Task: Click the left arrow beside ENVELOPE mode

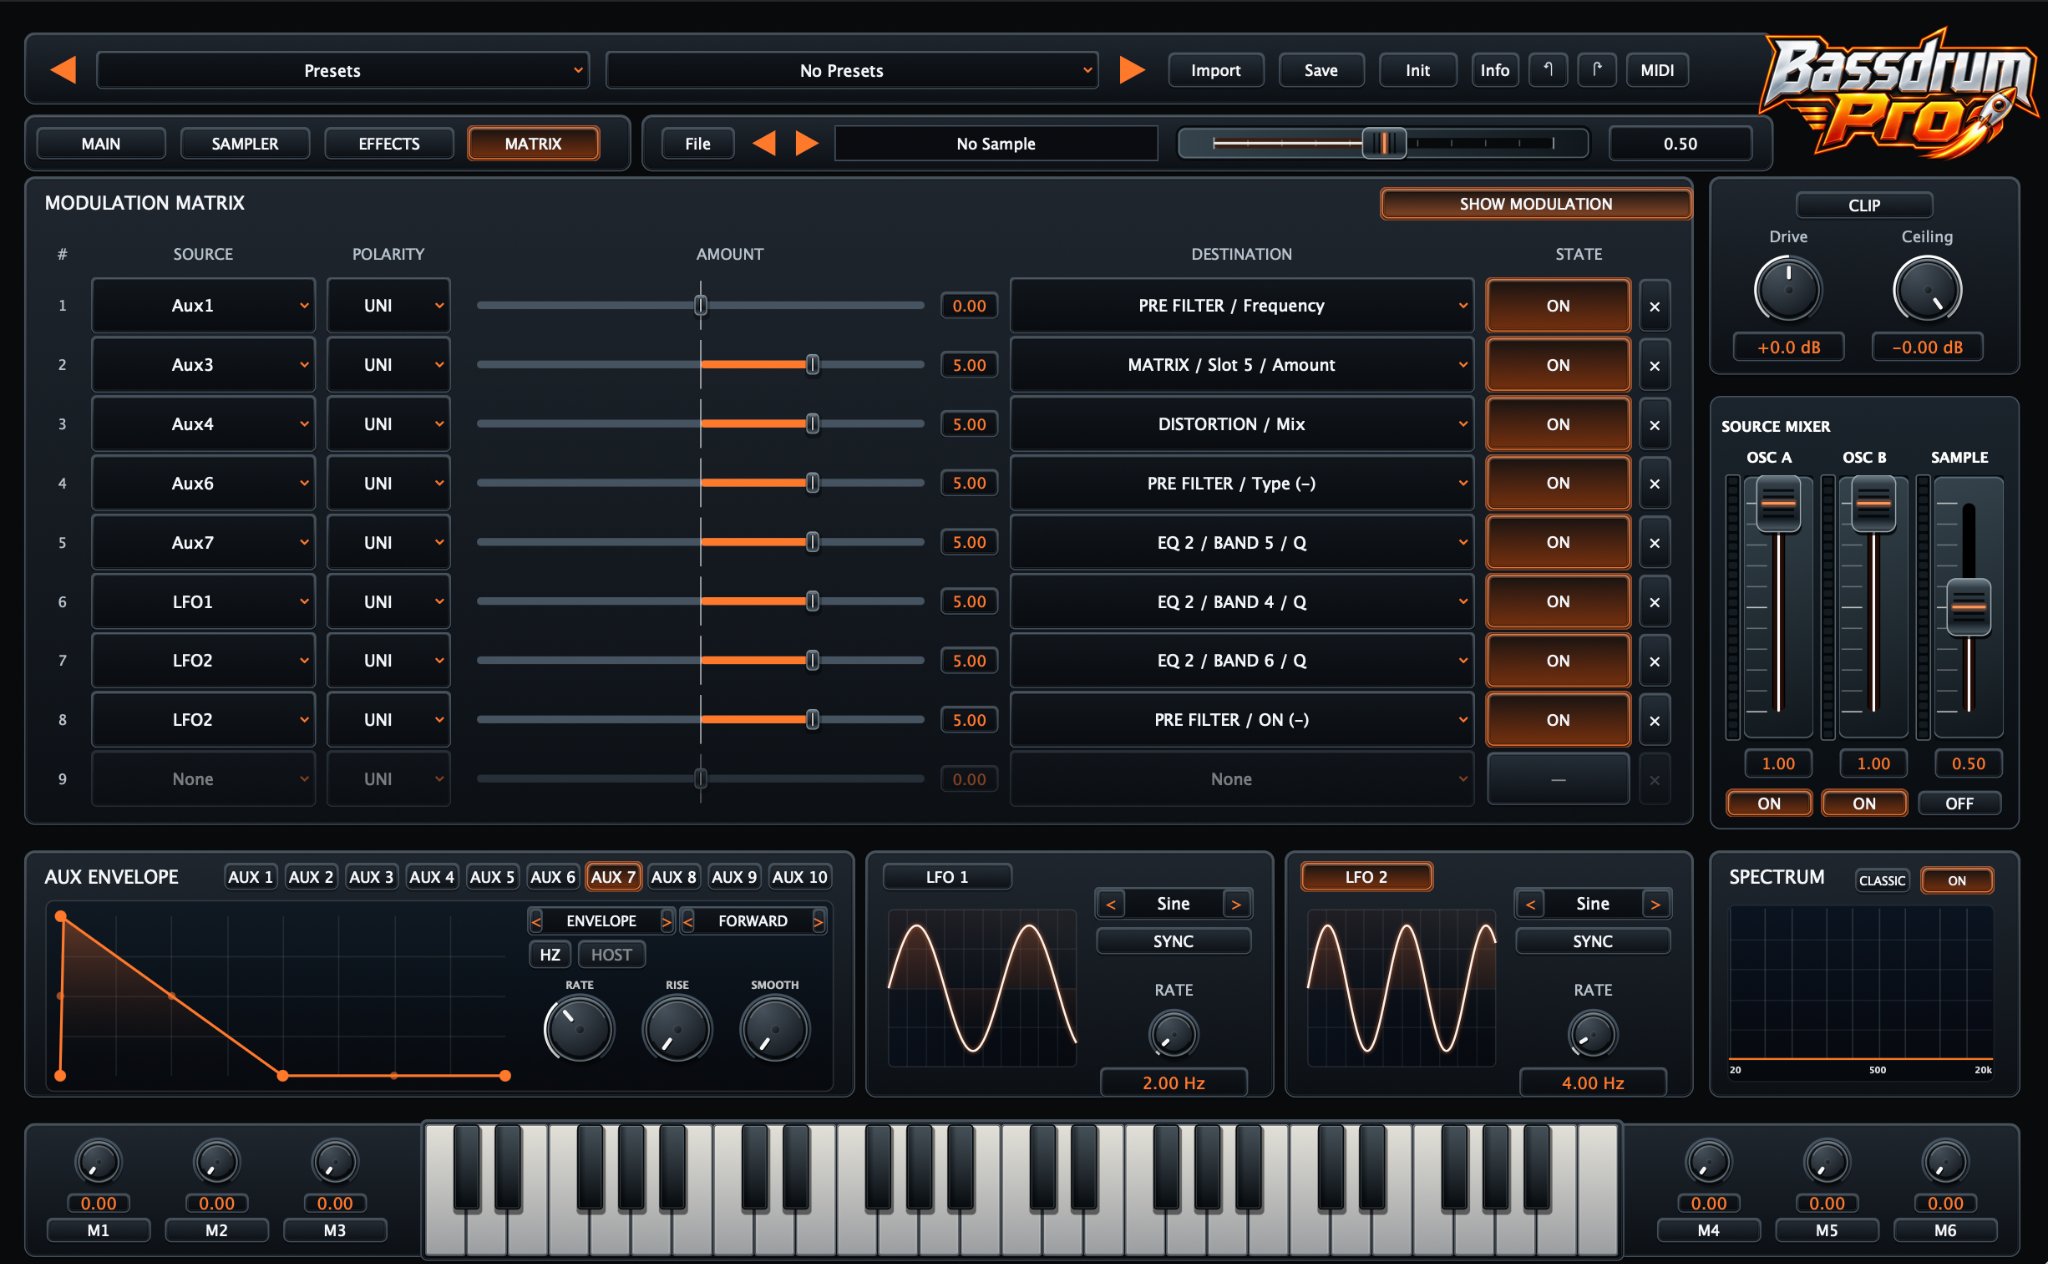Action: (537, 921)
